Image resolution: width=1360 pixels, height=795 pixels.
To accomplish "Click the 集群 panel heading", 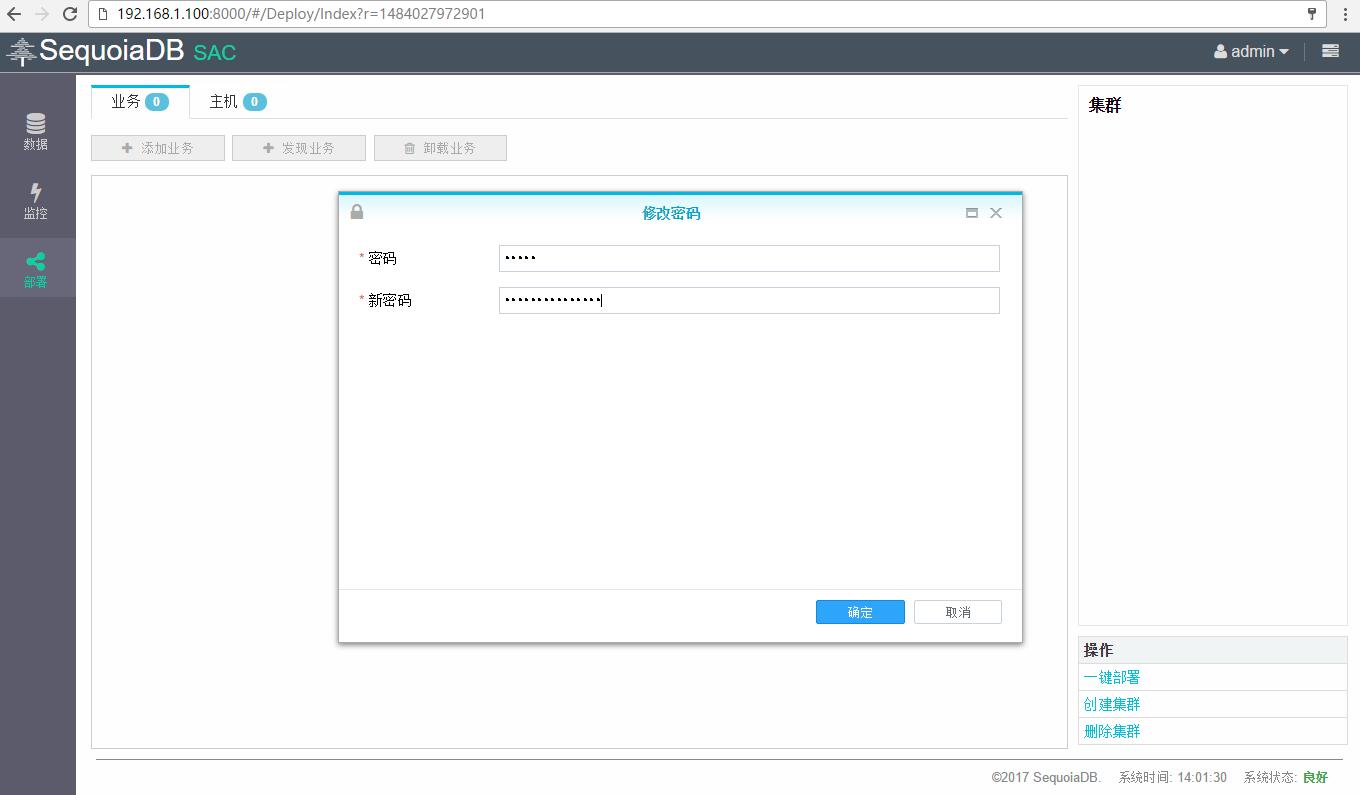I will coord(1105,105).
